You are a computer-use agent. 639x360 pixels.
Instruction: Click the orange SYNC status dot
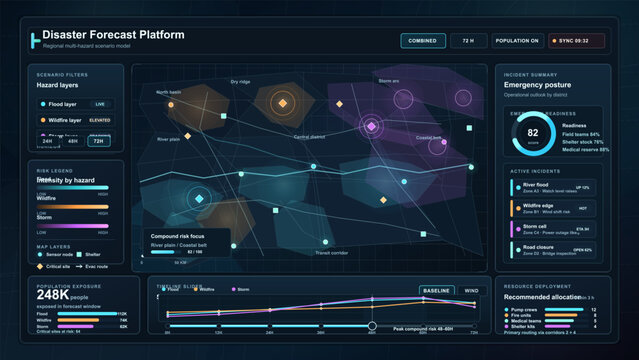pyautogui.click(x=554, y=41)
